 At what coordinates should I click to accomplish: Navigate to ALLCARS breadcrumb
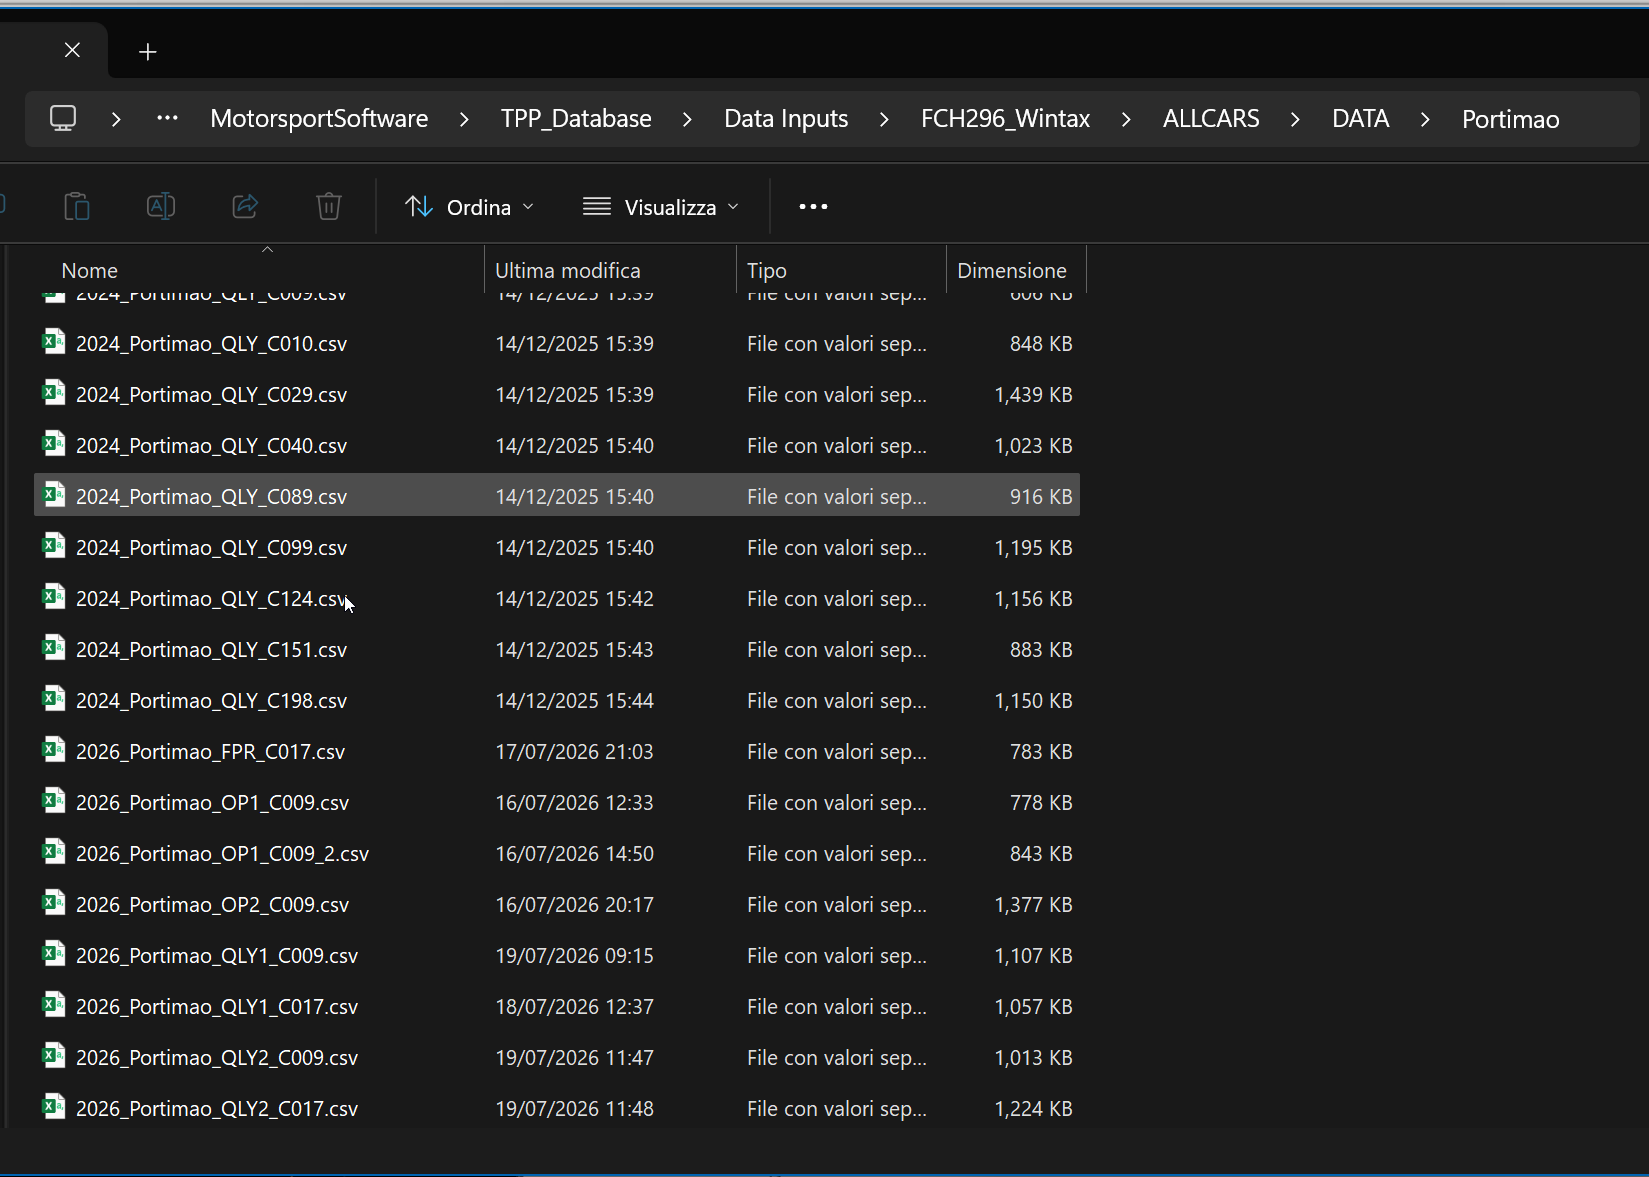(x=1211, y=119)
